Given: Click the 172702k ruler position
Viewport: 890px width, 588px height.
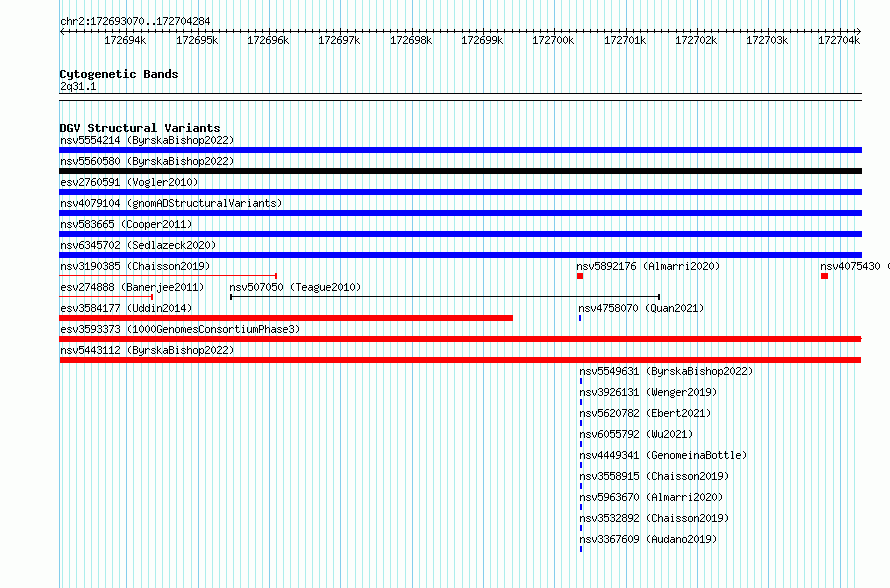Looking at the screenshot, I should click(x=696, y=40).
